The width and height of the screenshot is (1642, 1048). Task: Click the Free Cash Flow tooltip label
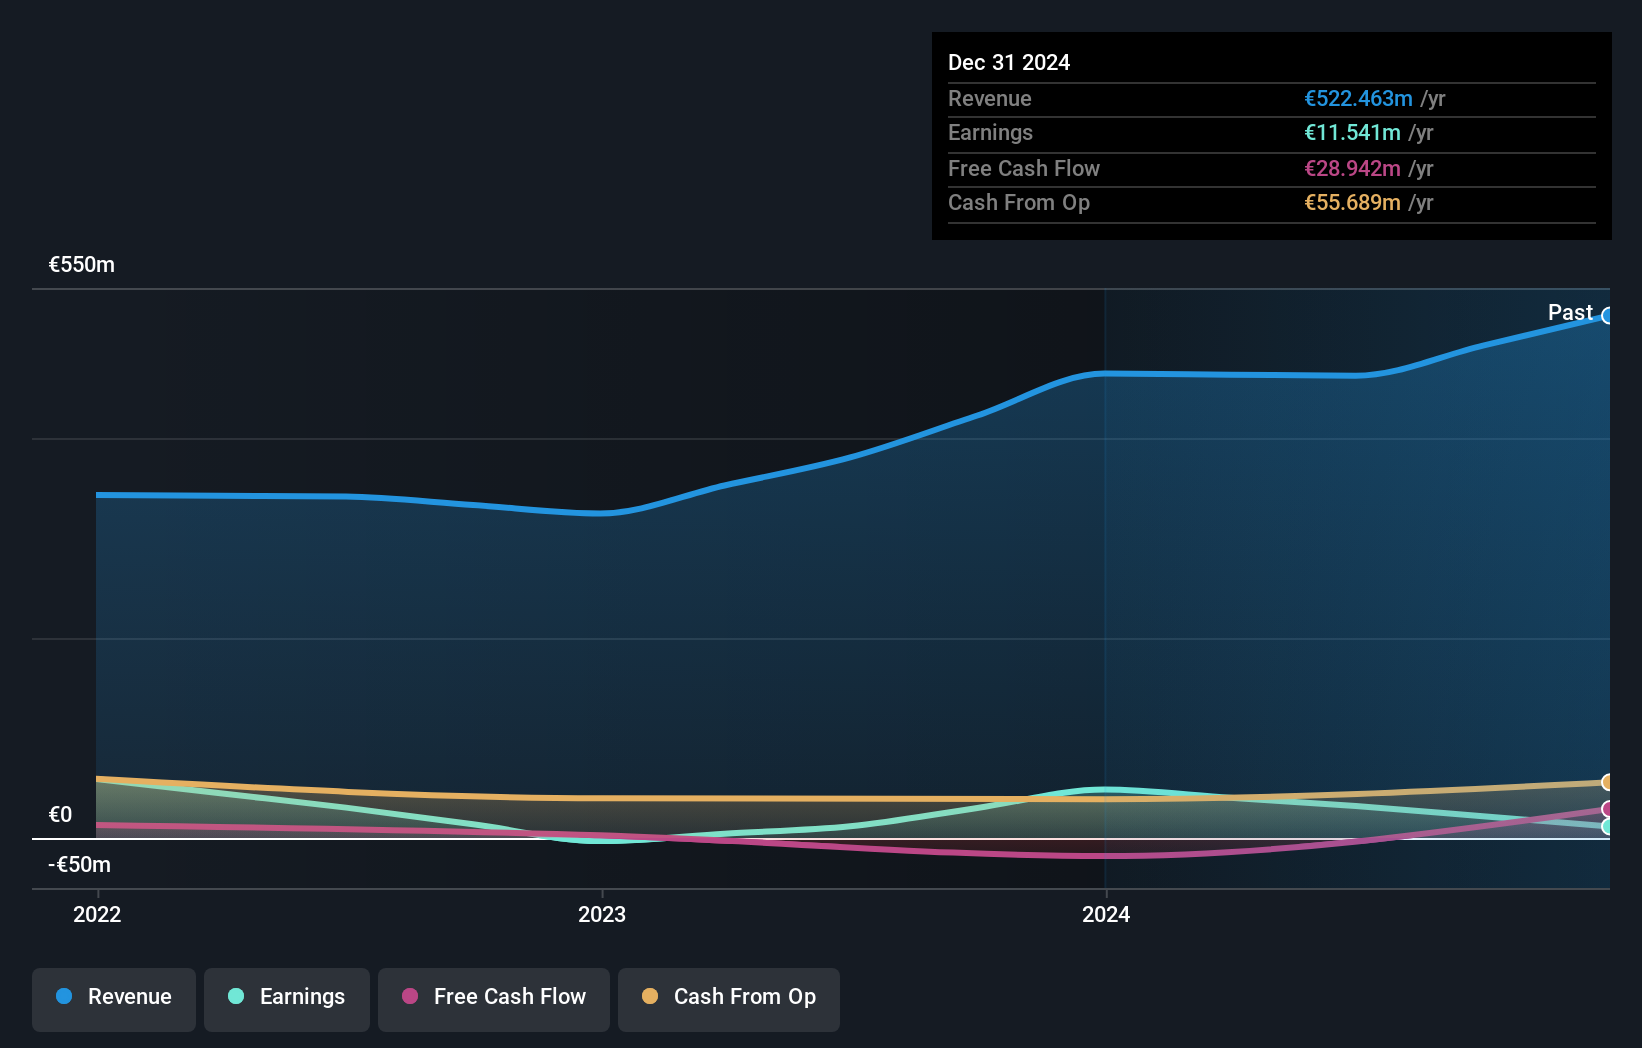[x=1024, y=168]
